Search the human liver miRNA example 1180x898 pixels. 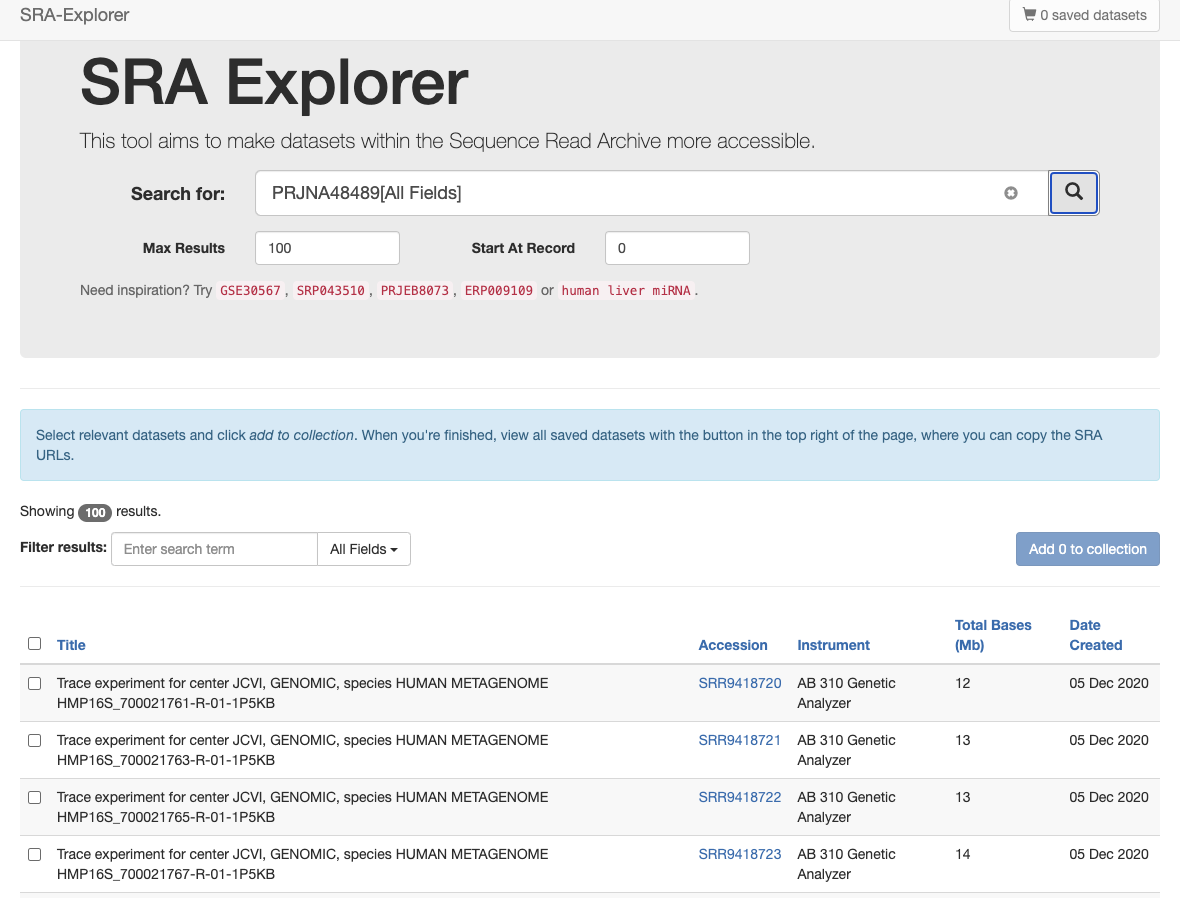pyautogui.click(x=626, y=290)
